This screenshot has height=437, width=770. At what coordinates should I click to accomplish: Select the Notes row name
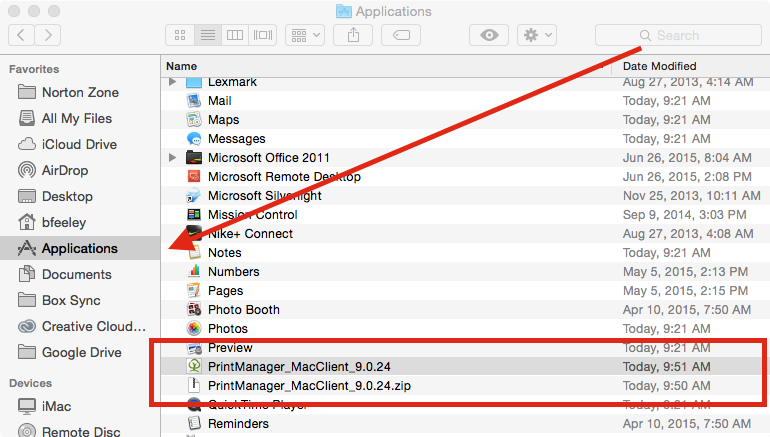(x=225, y=253)
